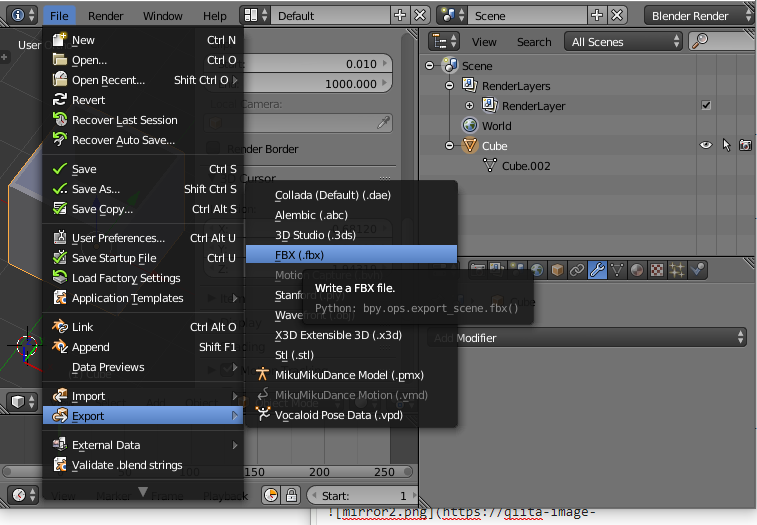
Task: Click the timeline Start frame field
Action: pyautogui.click(x=363, y=496)
